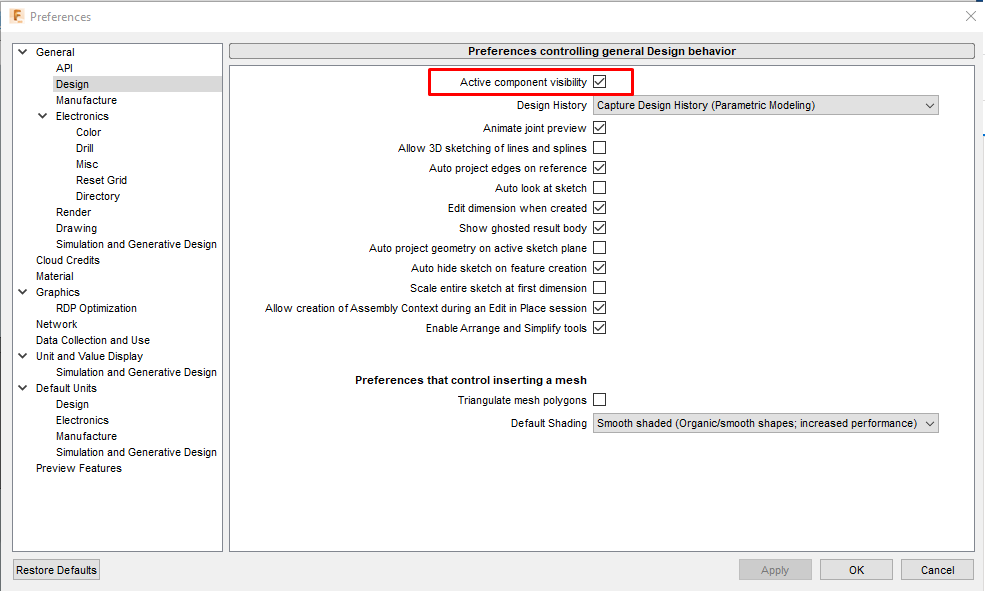
Task: Enable Allow 3D sketching of lines and splines
Action: [599, 147]
